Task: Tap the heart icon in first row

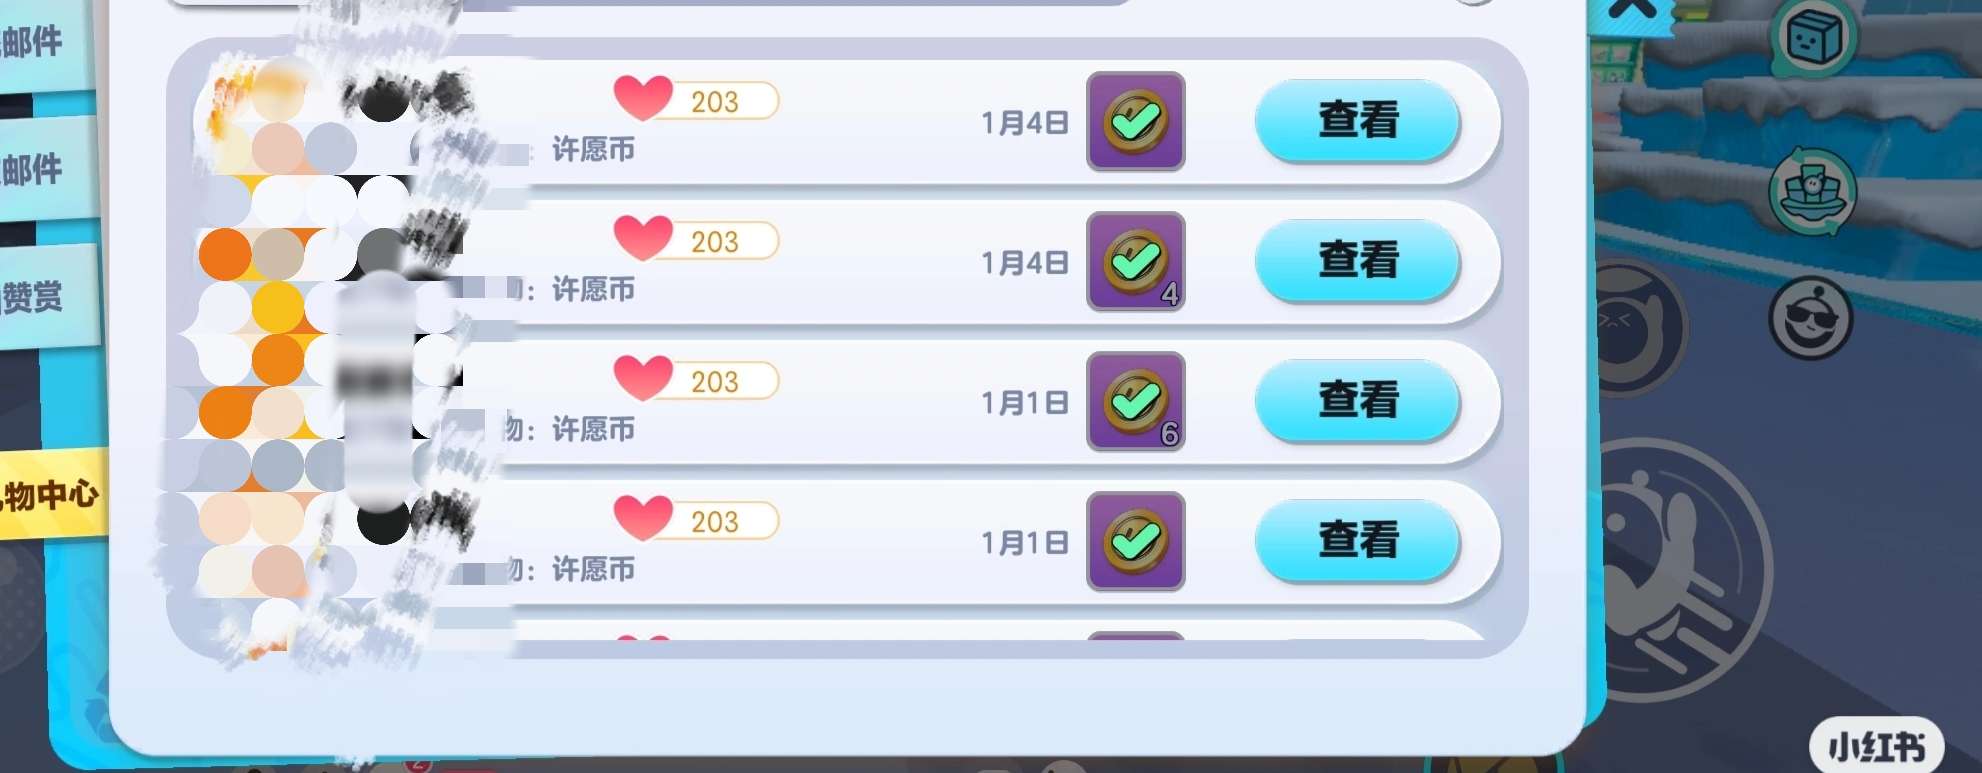Action: pos(643,98)
